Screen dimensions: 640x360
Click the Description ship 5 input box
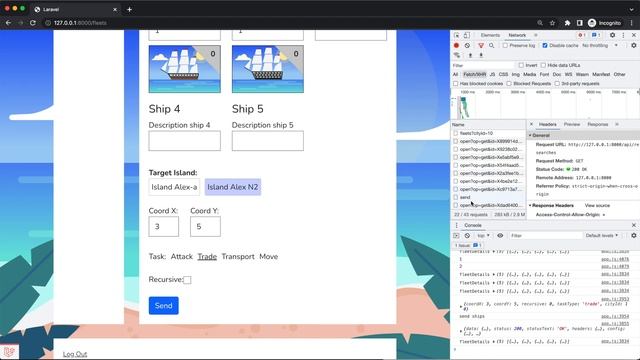coord(268,141)
